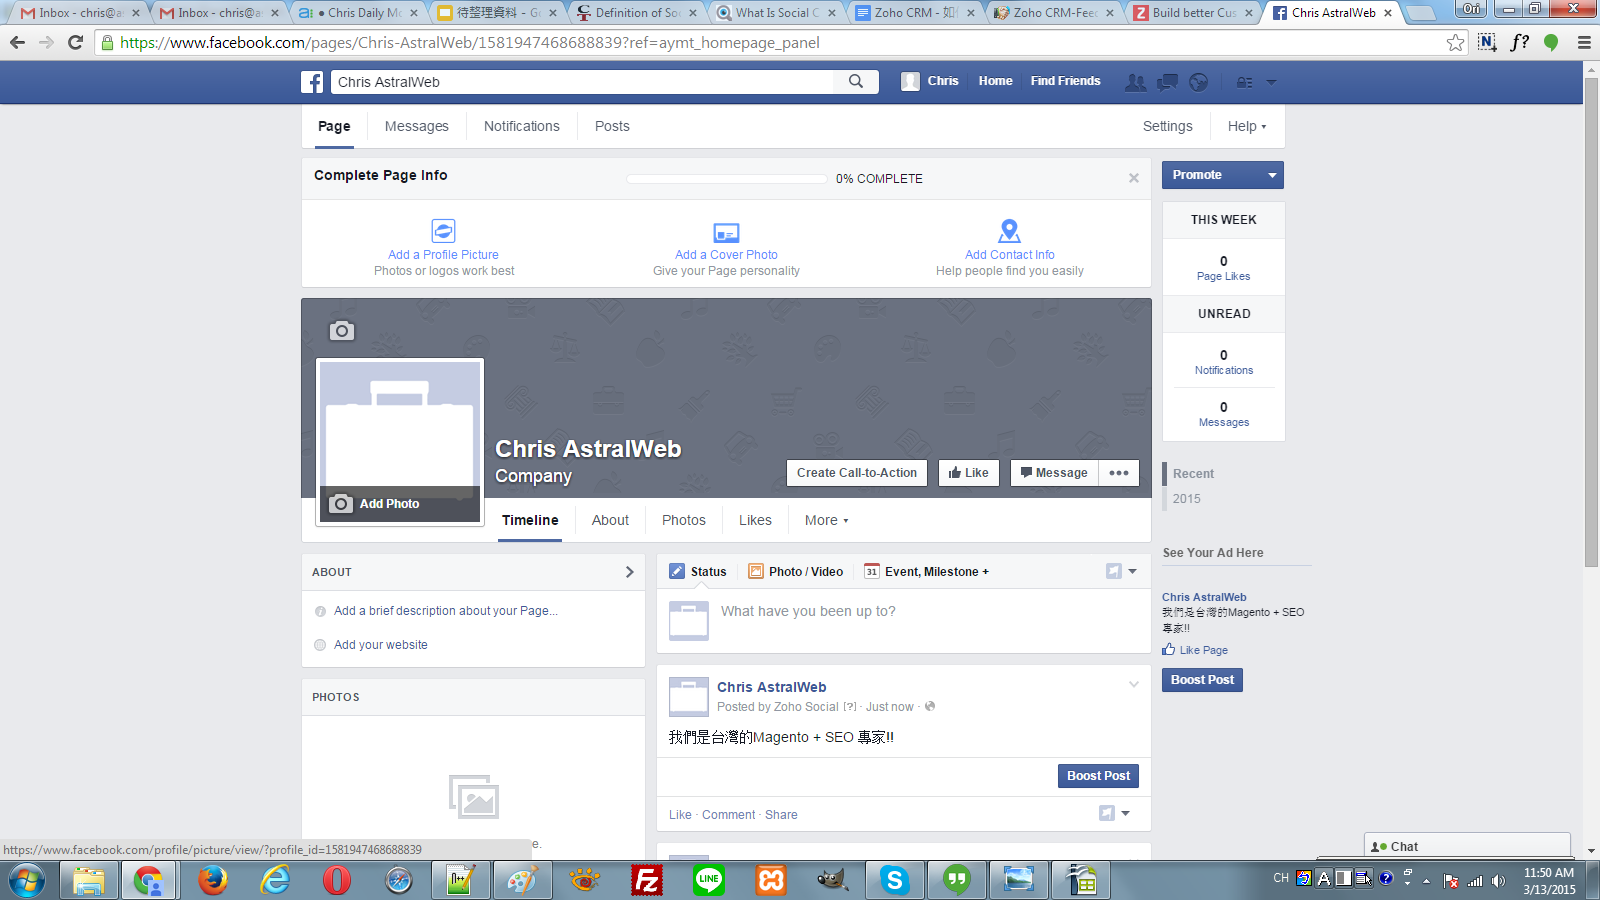
Task: Open Skype from taskbar
Action: point(894,880)
